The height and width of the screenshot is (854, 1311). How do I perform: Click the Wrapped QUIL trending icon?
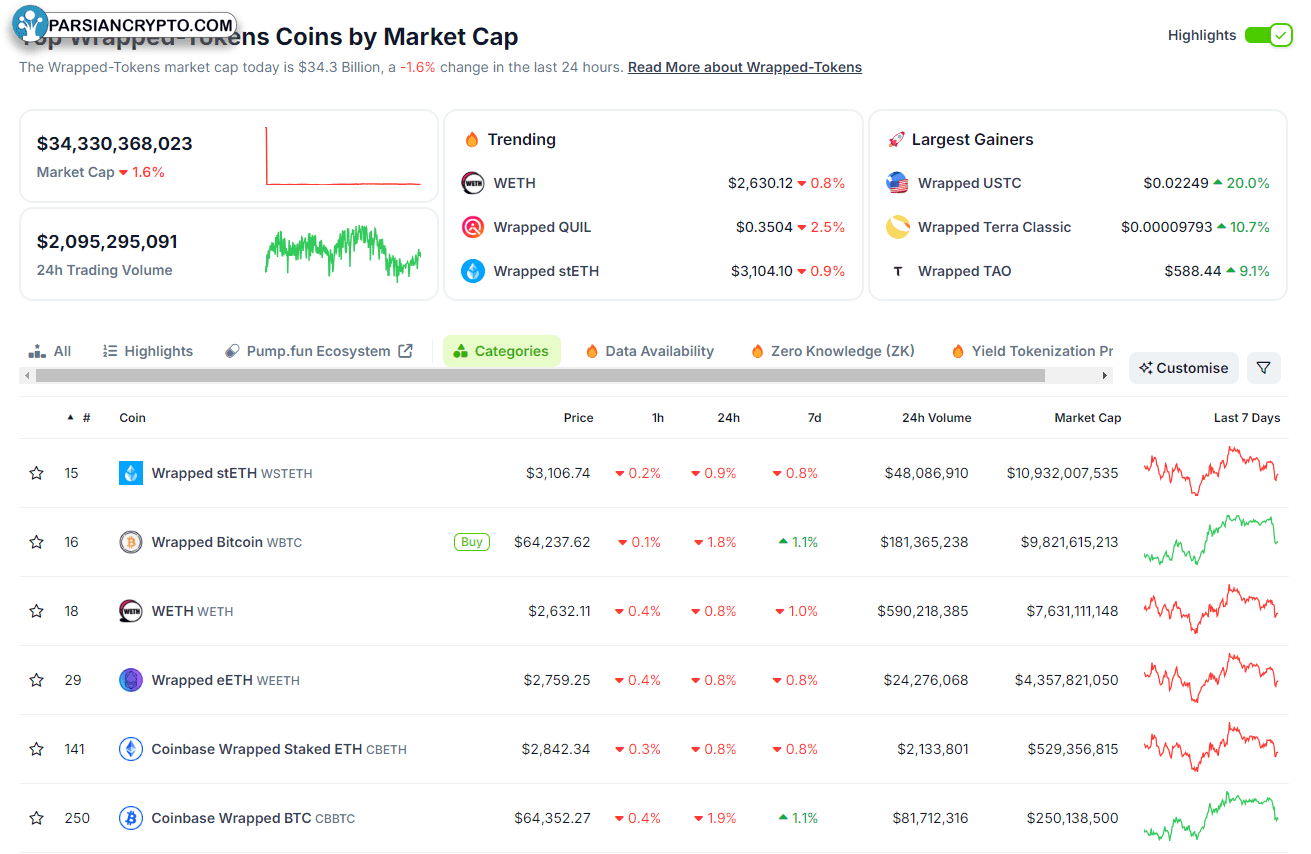(x=473, y=227)
